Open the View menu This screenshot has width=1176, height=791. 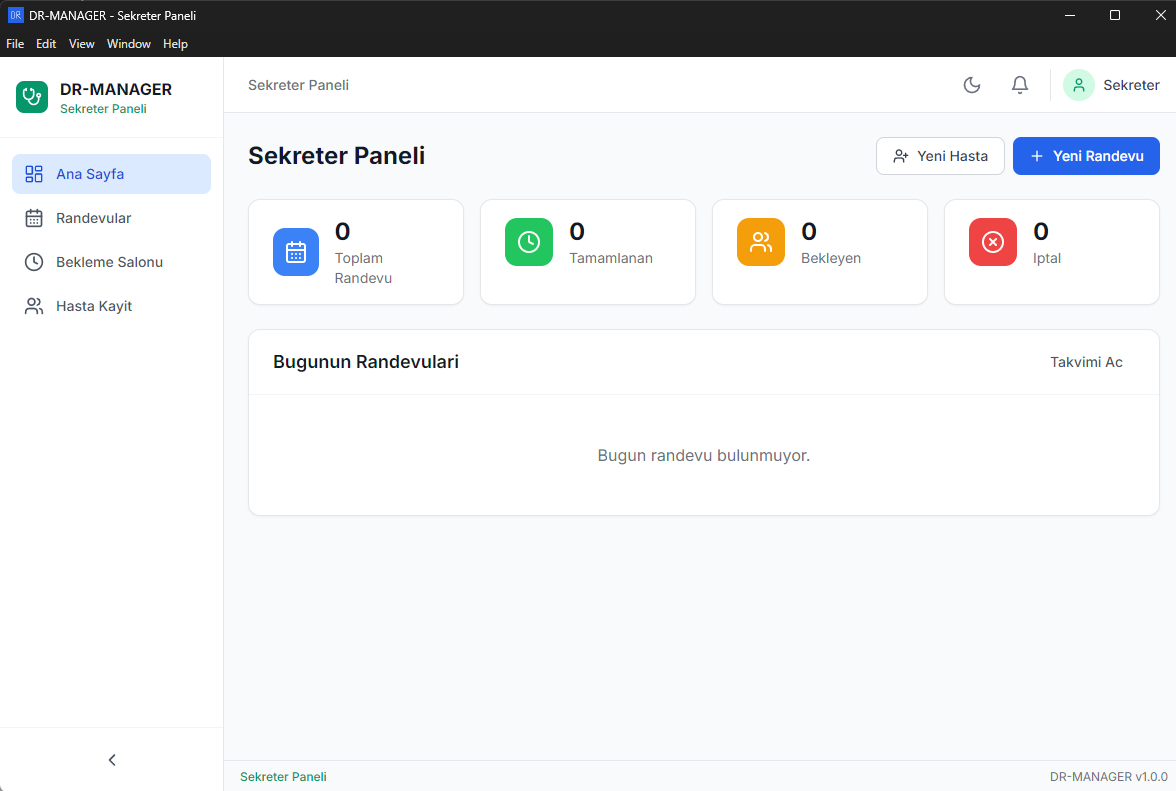[x=81, y=44]
